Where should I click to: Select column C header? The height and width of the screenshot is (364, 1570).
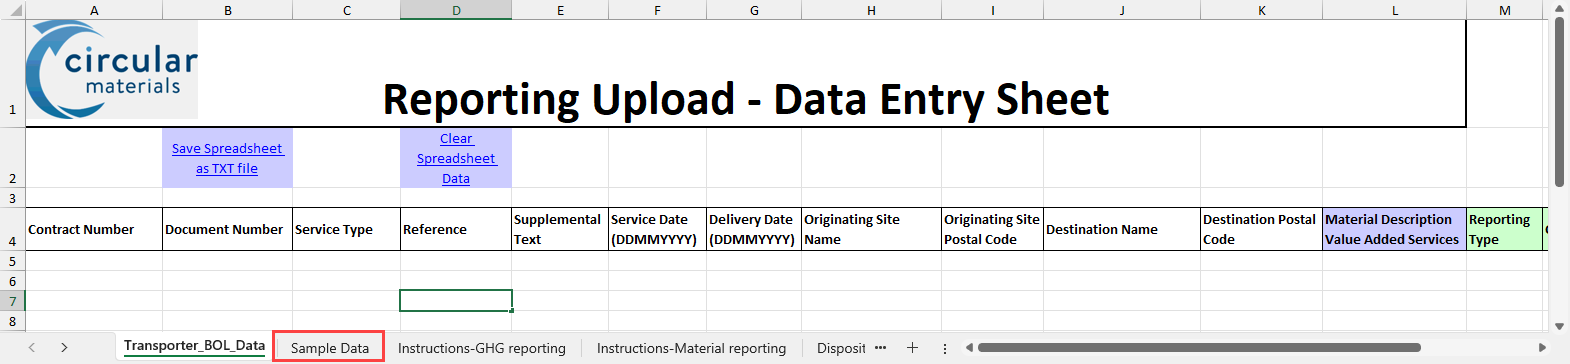pos(347,10)
